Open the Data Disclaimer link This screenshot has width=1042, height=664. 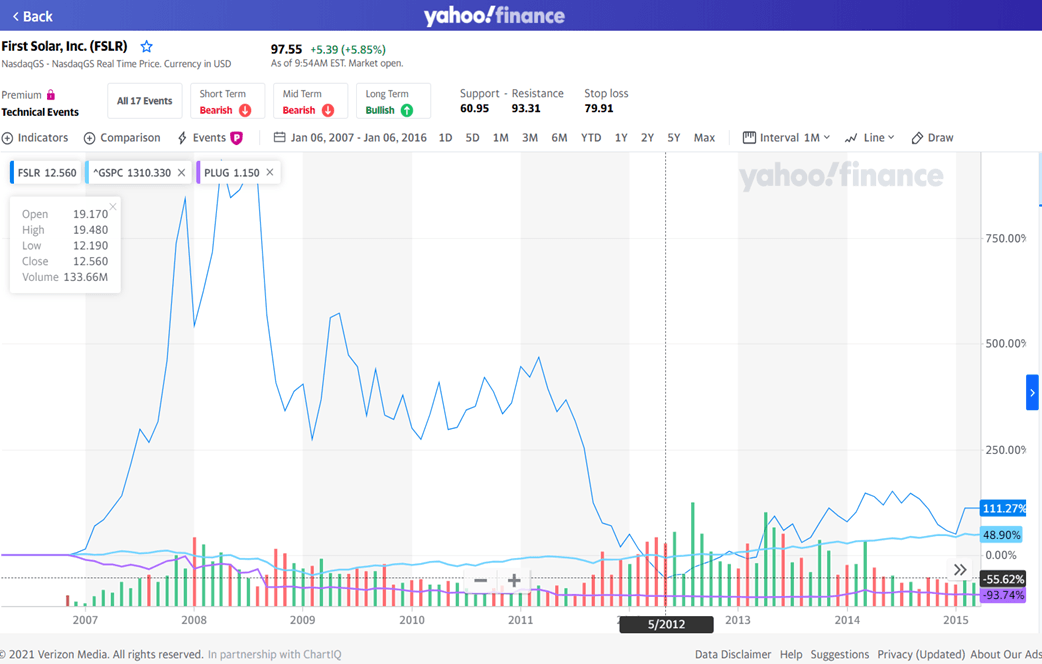click(x=733, y=655)
